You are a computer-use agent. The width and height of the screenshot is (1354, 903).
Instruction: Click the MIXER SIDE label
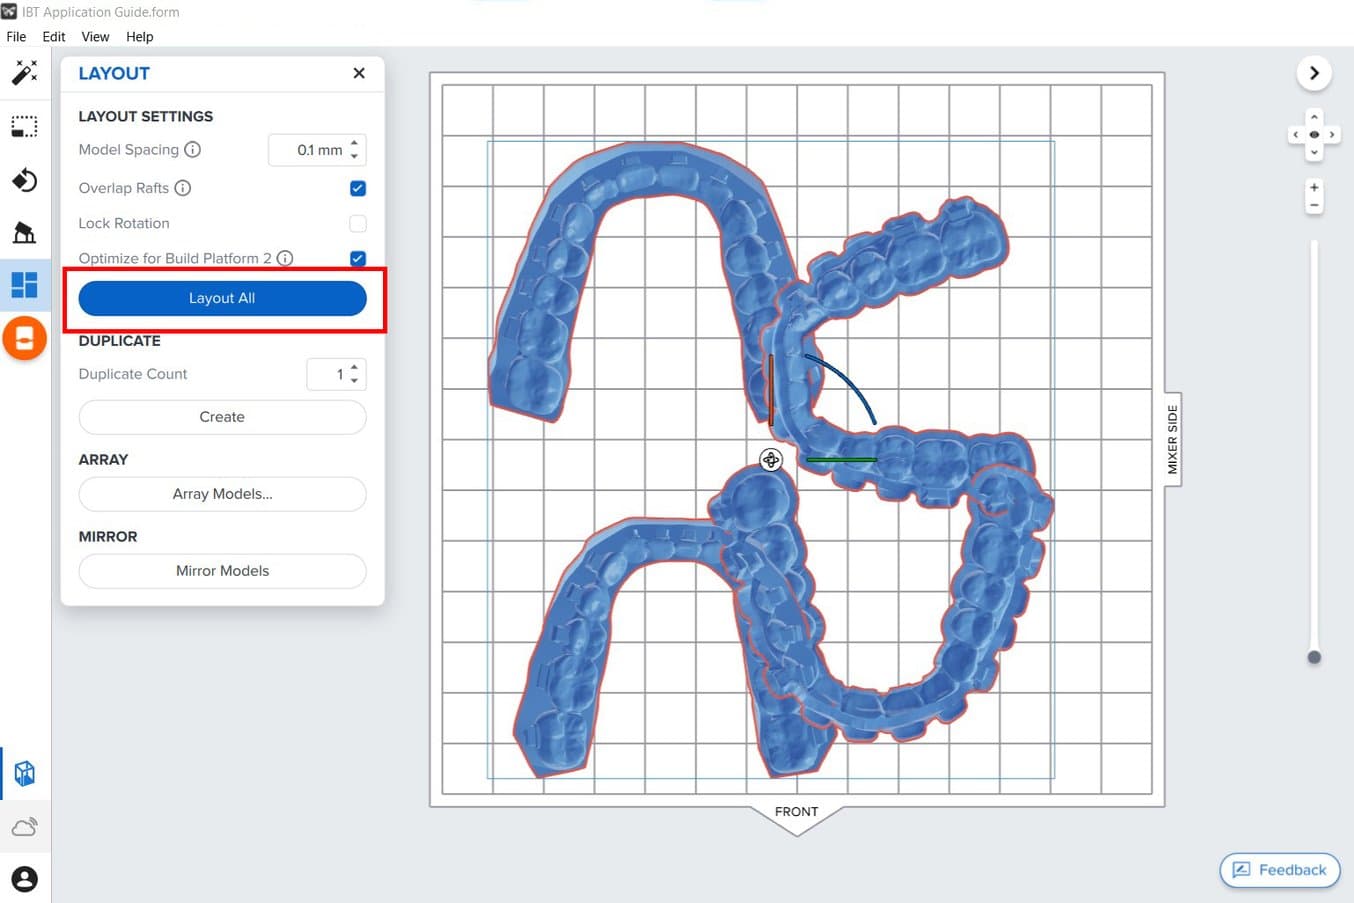(1172, 439)
